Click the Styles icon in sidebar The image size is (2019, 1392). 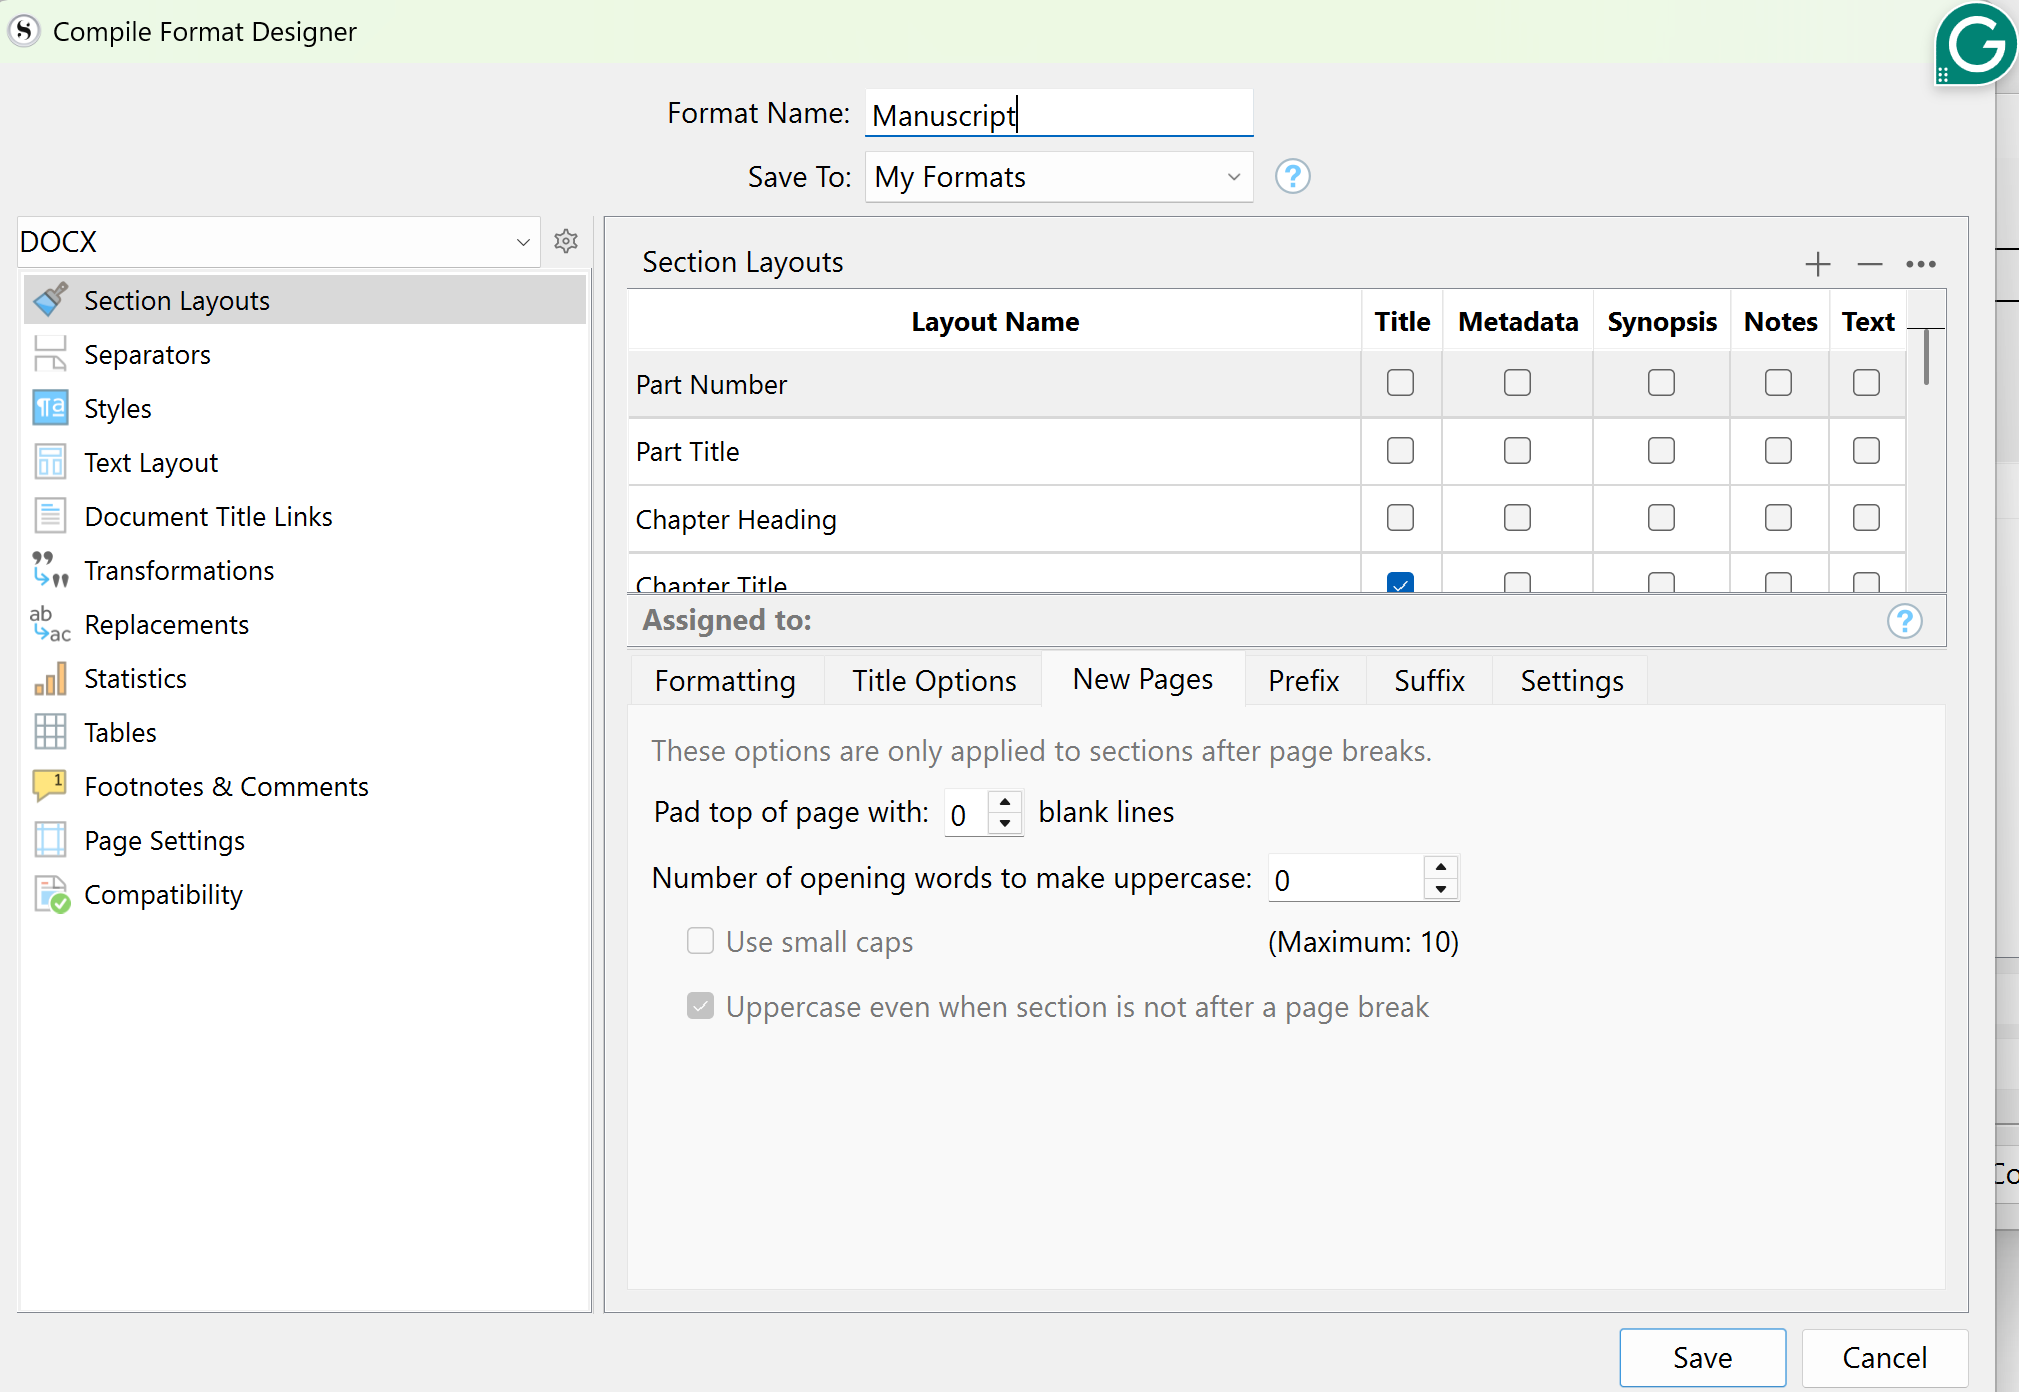point(50,408)
